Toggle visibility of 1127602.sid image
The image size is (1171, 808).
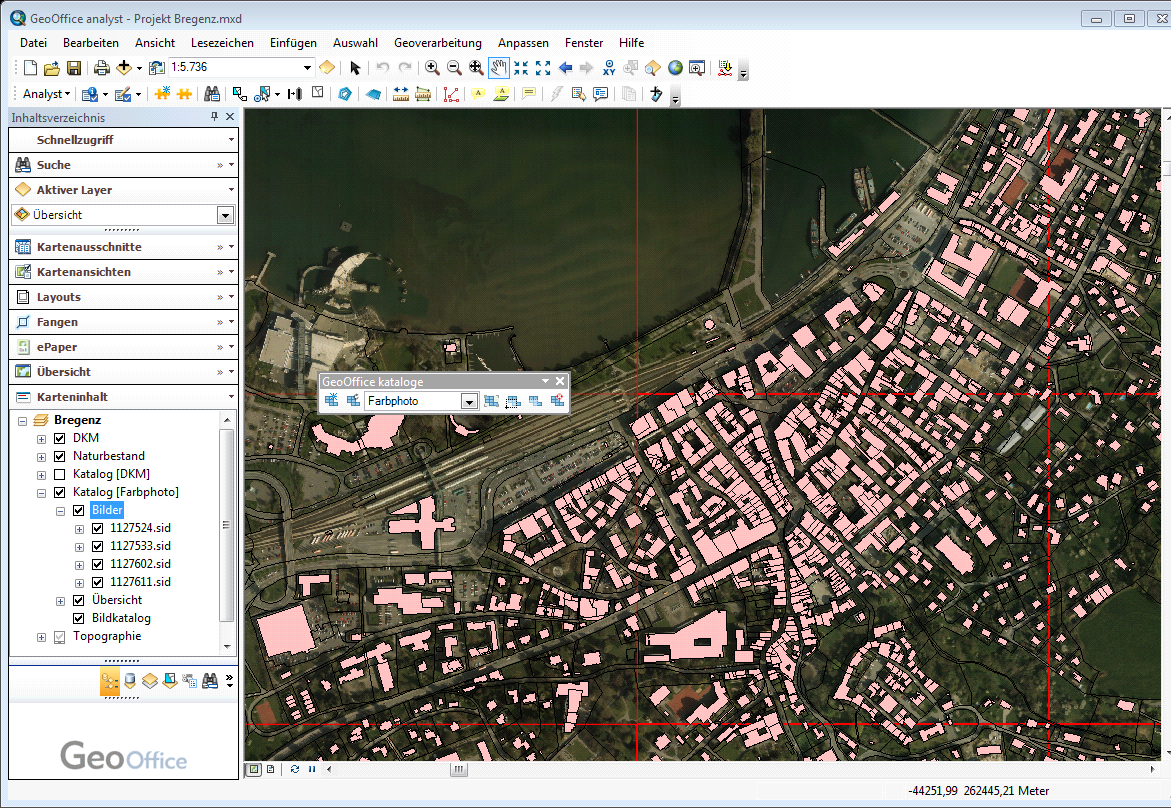coord(97,564)
